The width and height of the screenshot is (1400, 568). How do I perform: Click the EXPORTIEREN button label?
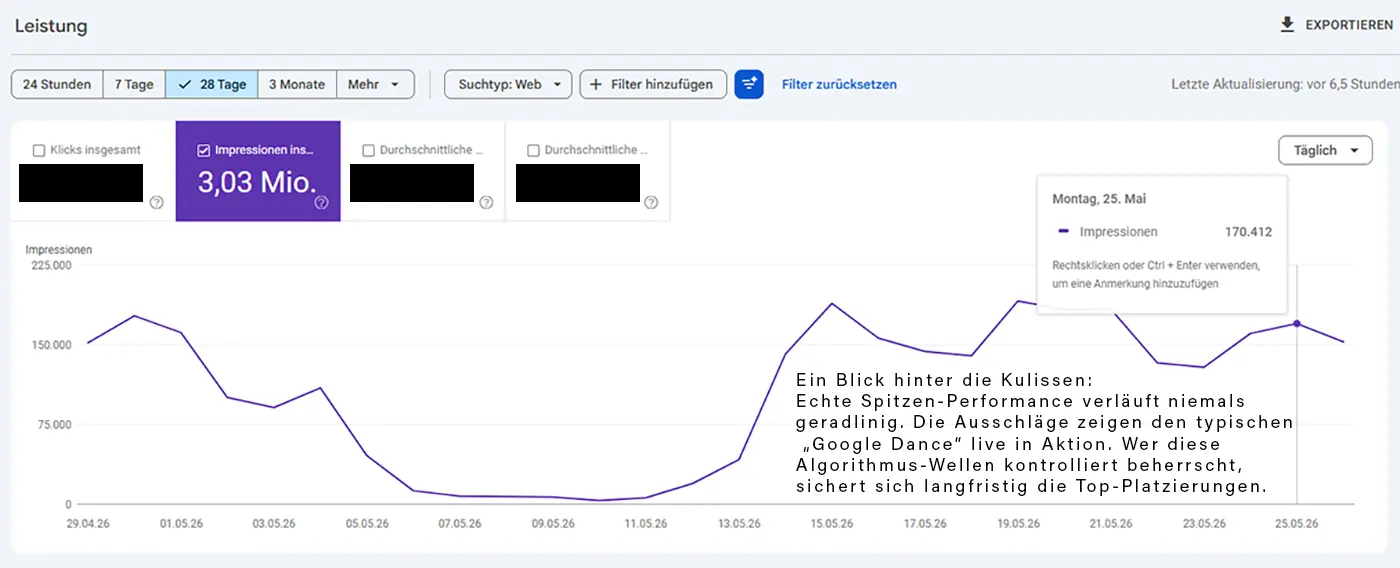[x=1349, y=25]
